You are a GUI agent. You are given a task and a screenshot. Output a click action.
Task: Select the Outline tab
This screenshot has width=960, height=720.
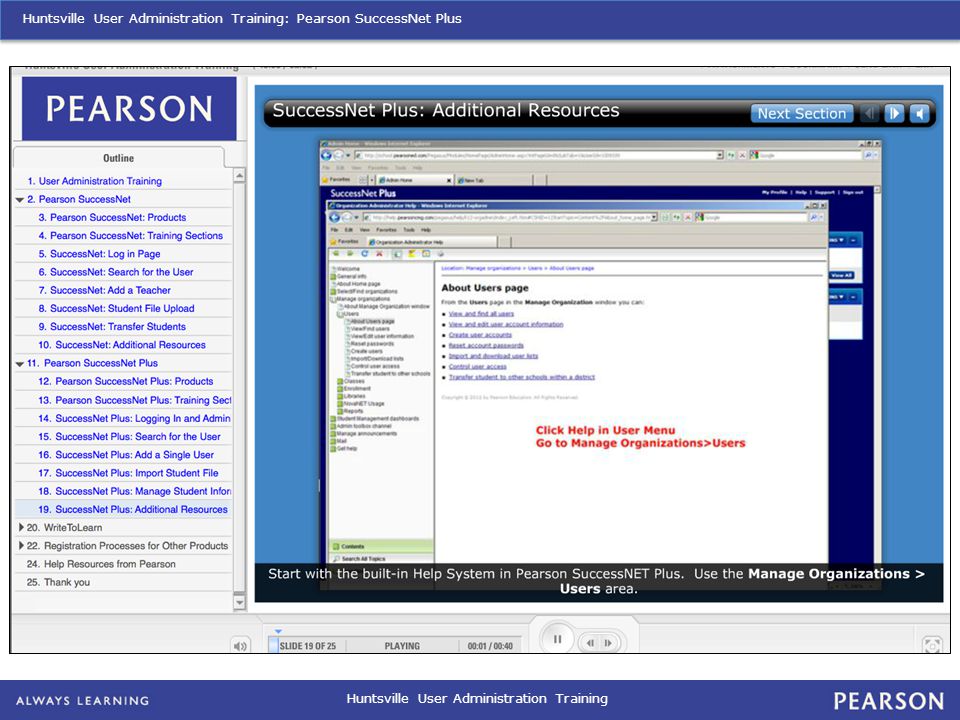[119, 158]
